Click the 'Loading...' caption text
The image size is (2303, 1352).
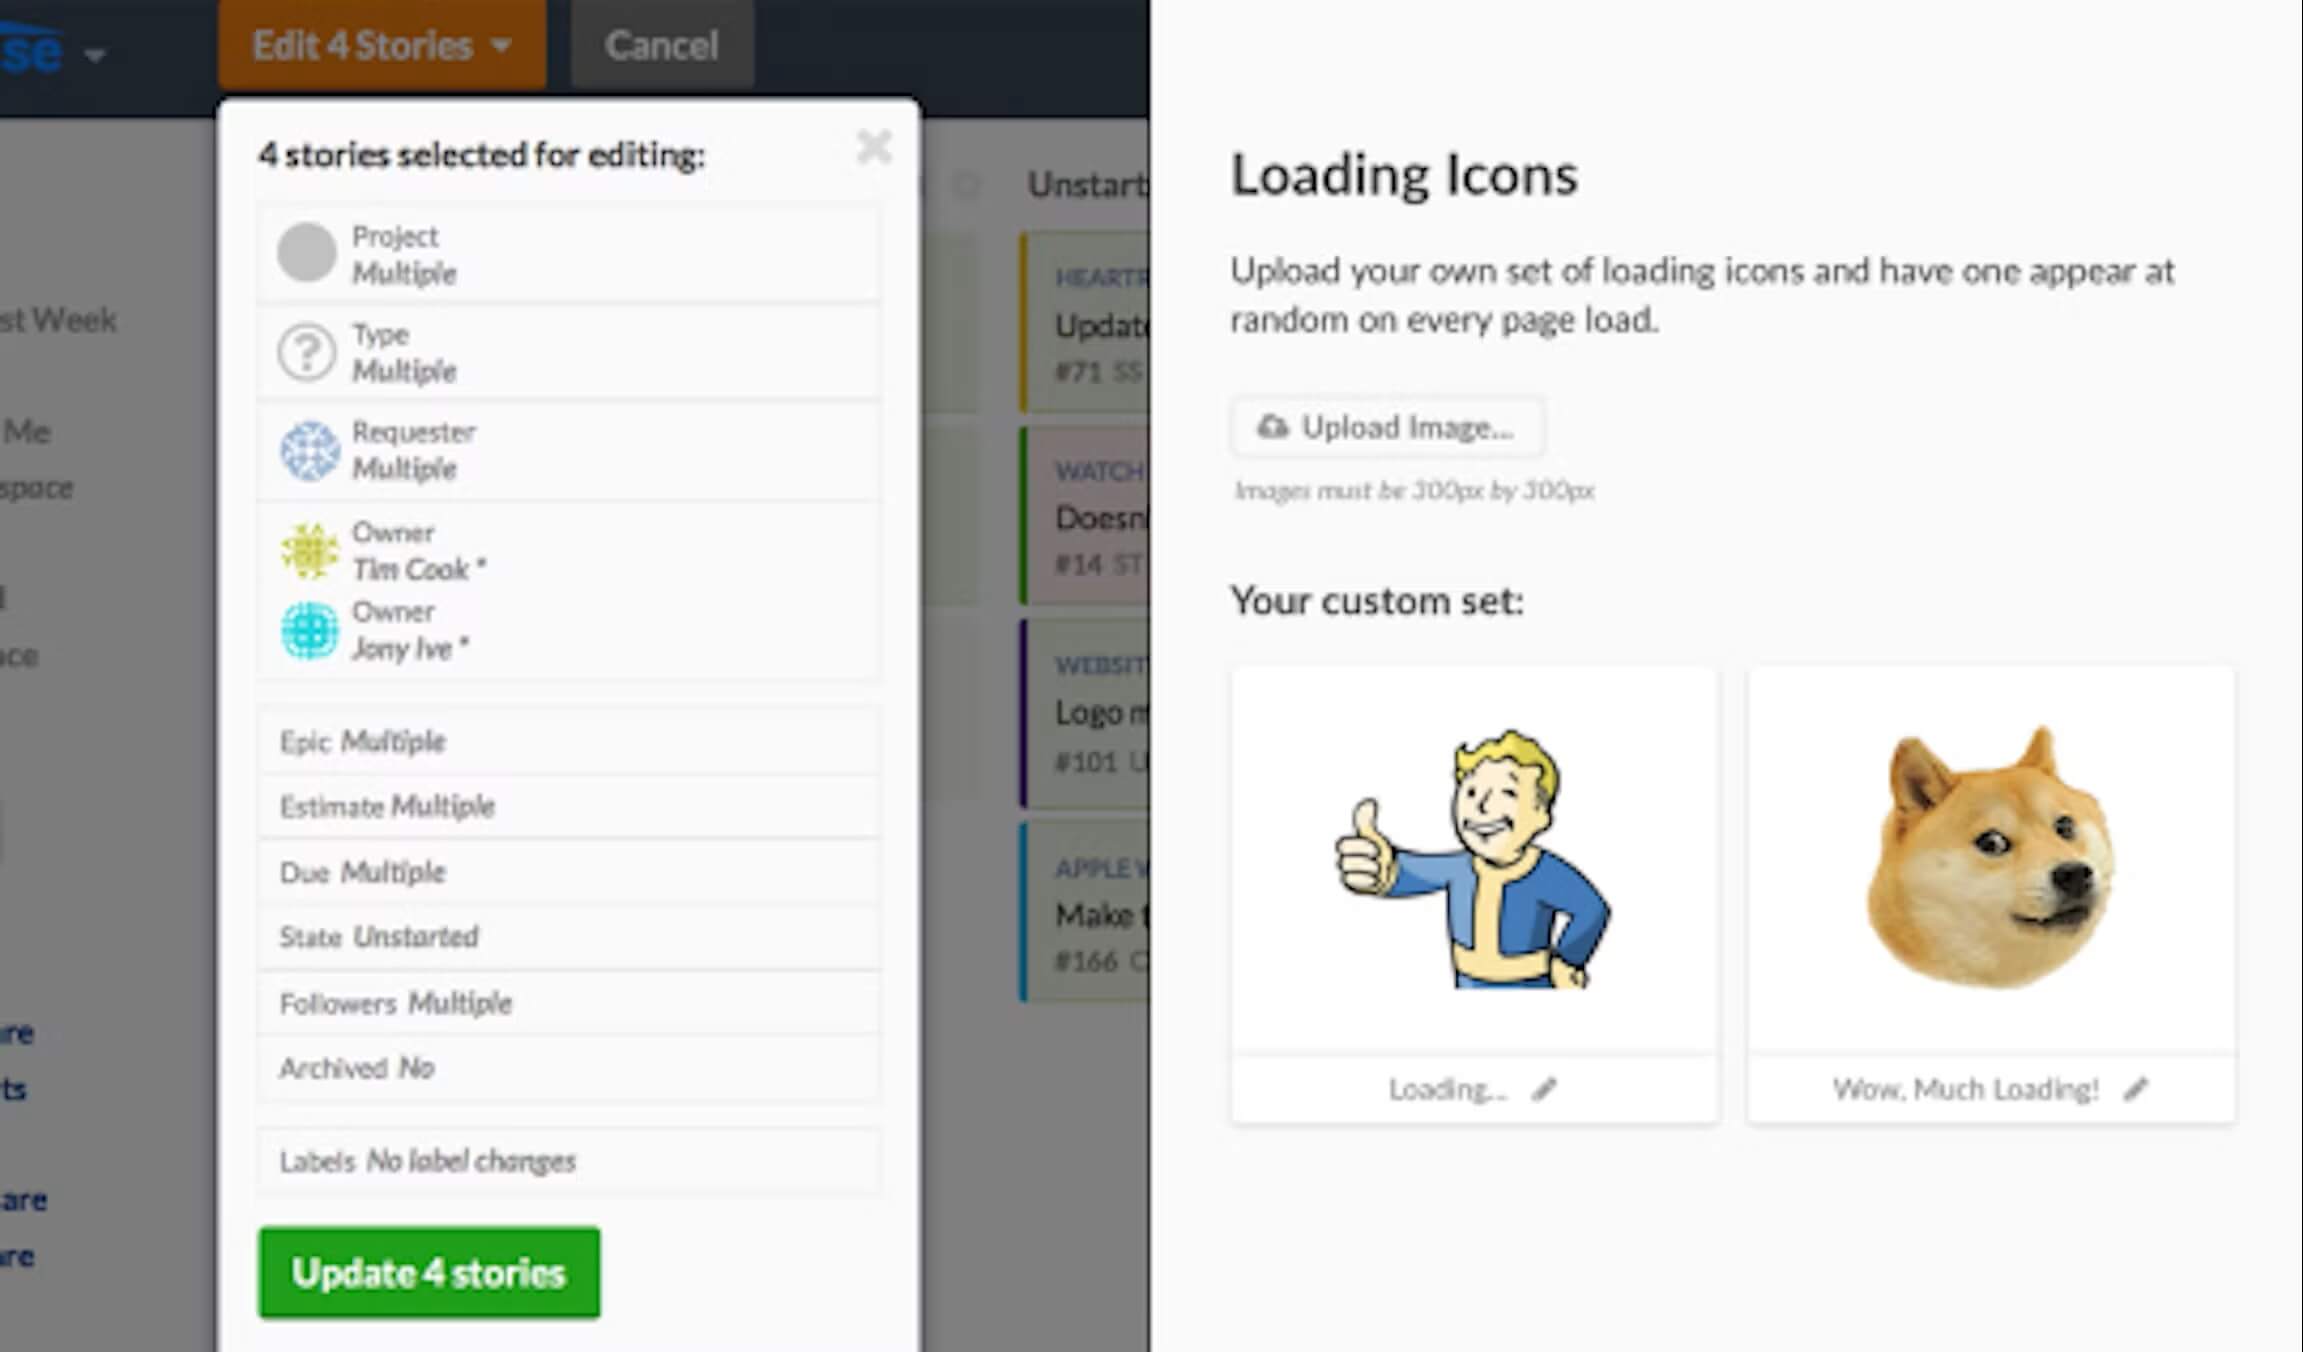click(1447, 1089)
